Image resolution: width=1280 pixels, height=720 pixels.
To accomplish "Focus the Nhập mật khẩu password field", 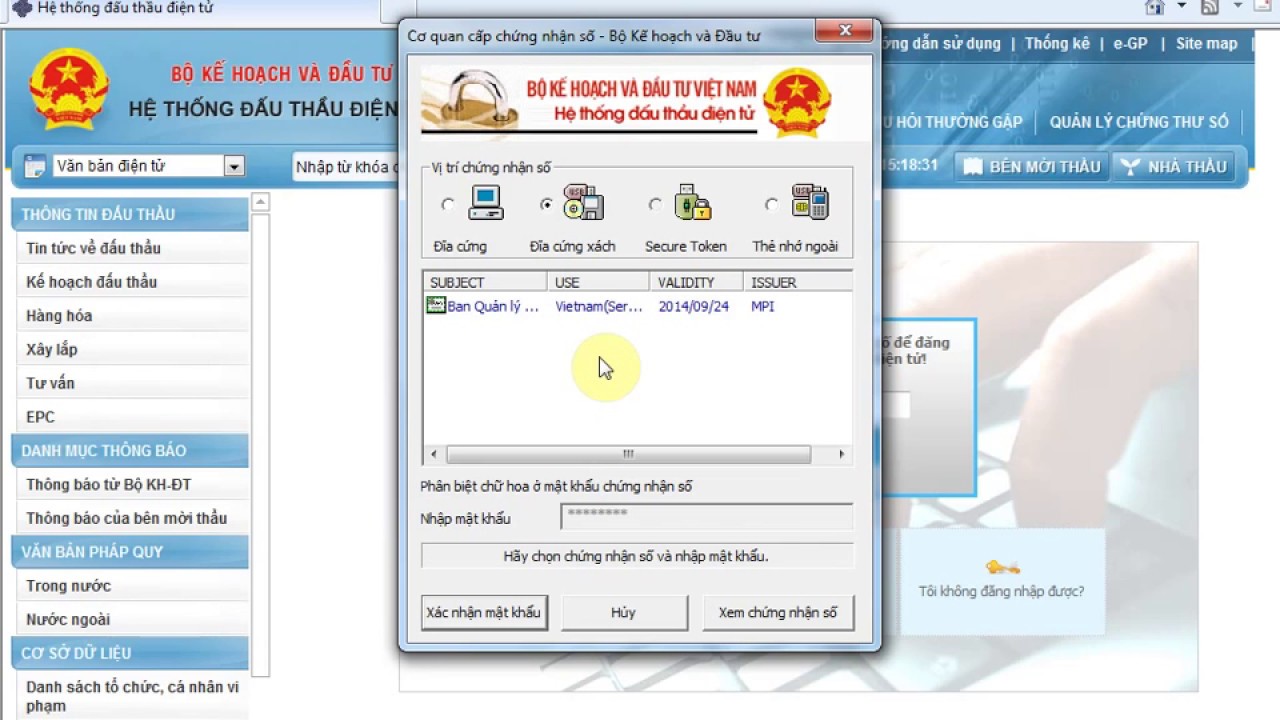I will 707,516.
